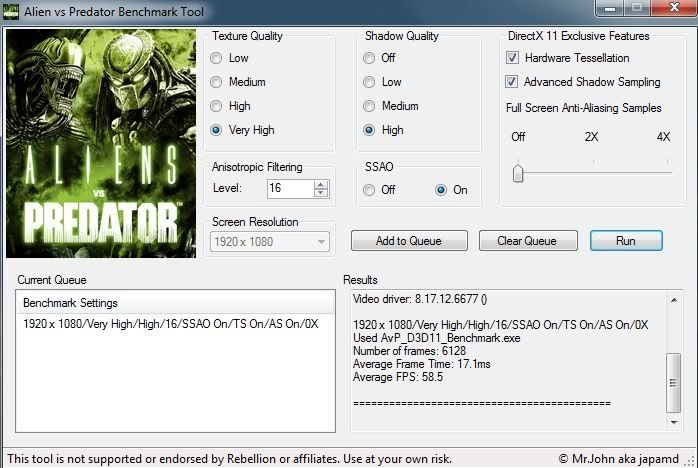Click the window resize grip in status bar
Screen dimensions: 698x468
[x=691, y=462]
